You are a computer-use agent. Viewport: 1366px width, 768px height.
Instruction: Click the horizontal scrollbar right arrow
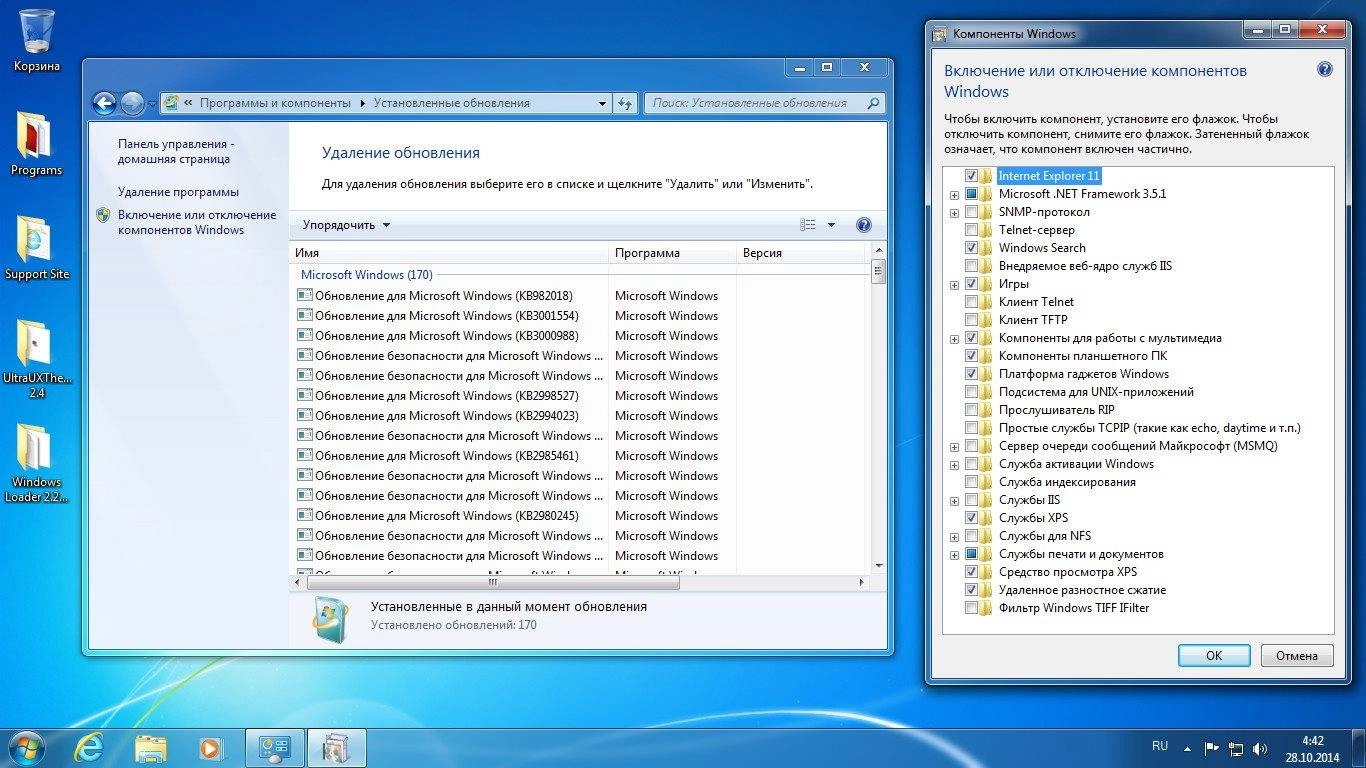[862, 581]
